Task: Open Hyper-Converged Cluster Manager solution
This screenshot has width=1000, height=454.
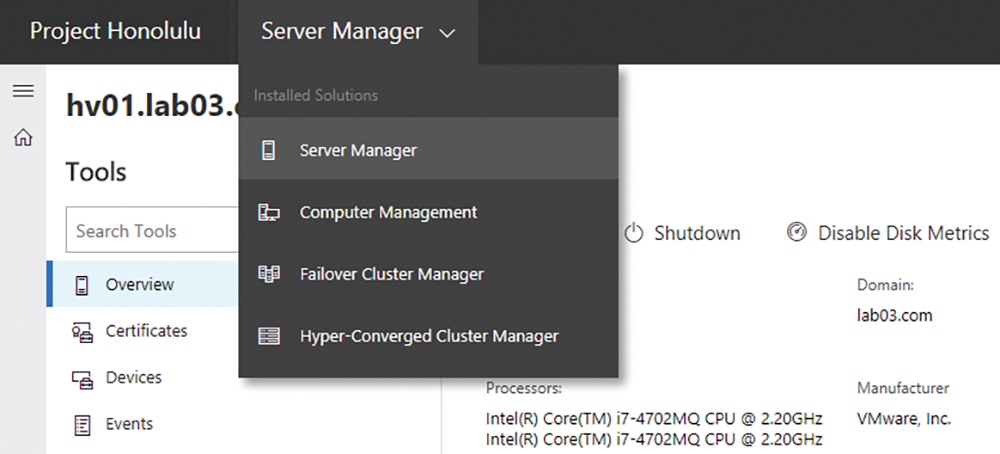Action: [429, 336]
